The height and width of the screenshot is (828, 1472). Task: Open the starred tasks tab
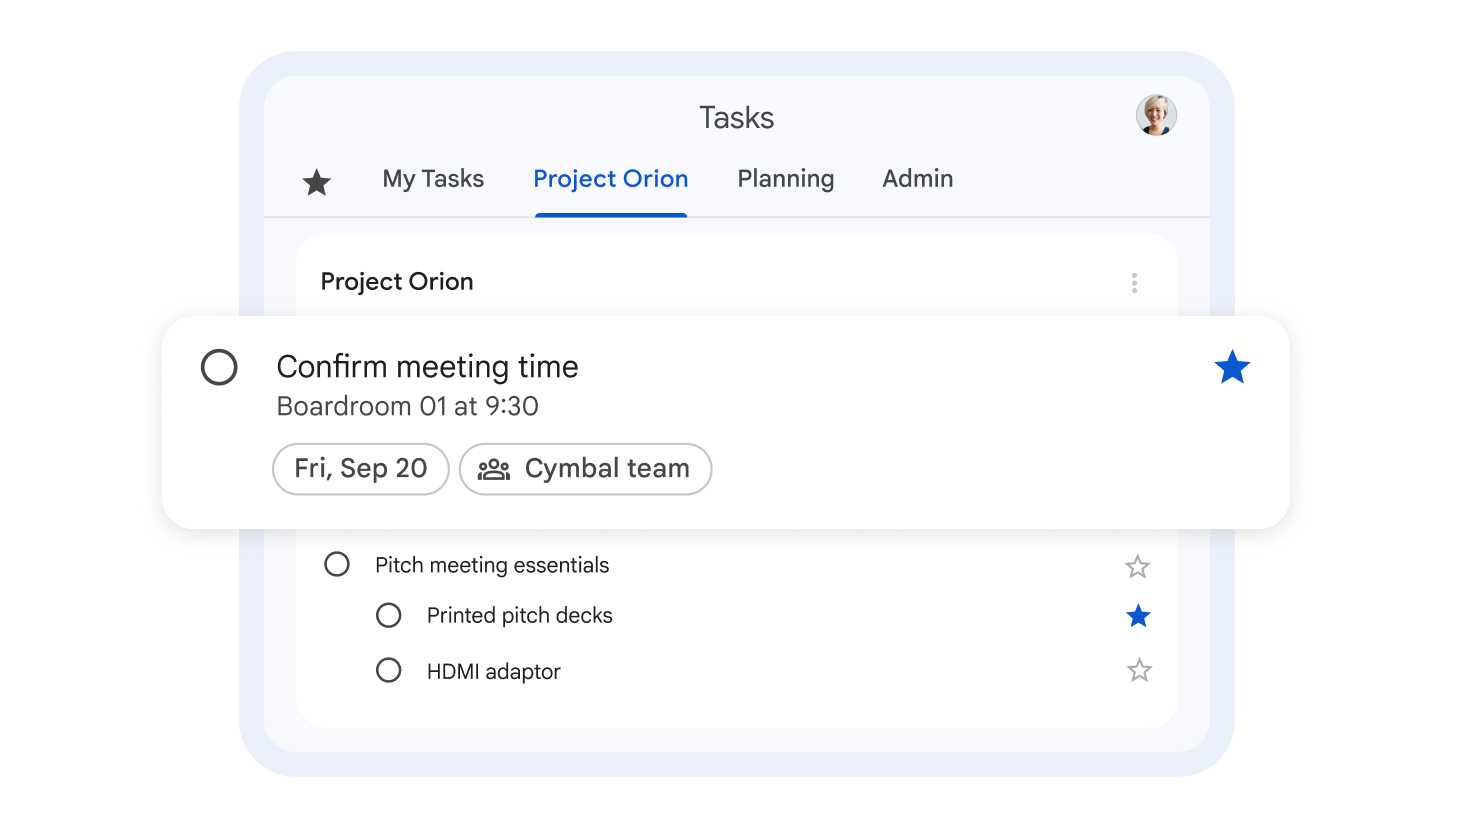pyautogui.click(x=316, y=182)
